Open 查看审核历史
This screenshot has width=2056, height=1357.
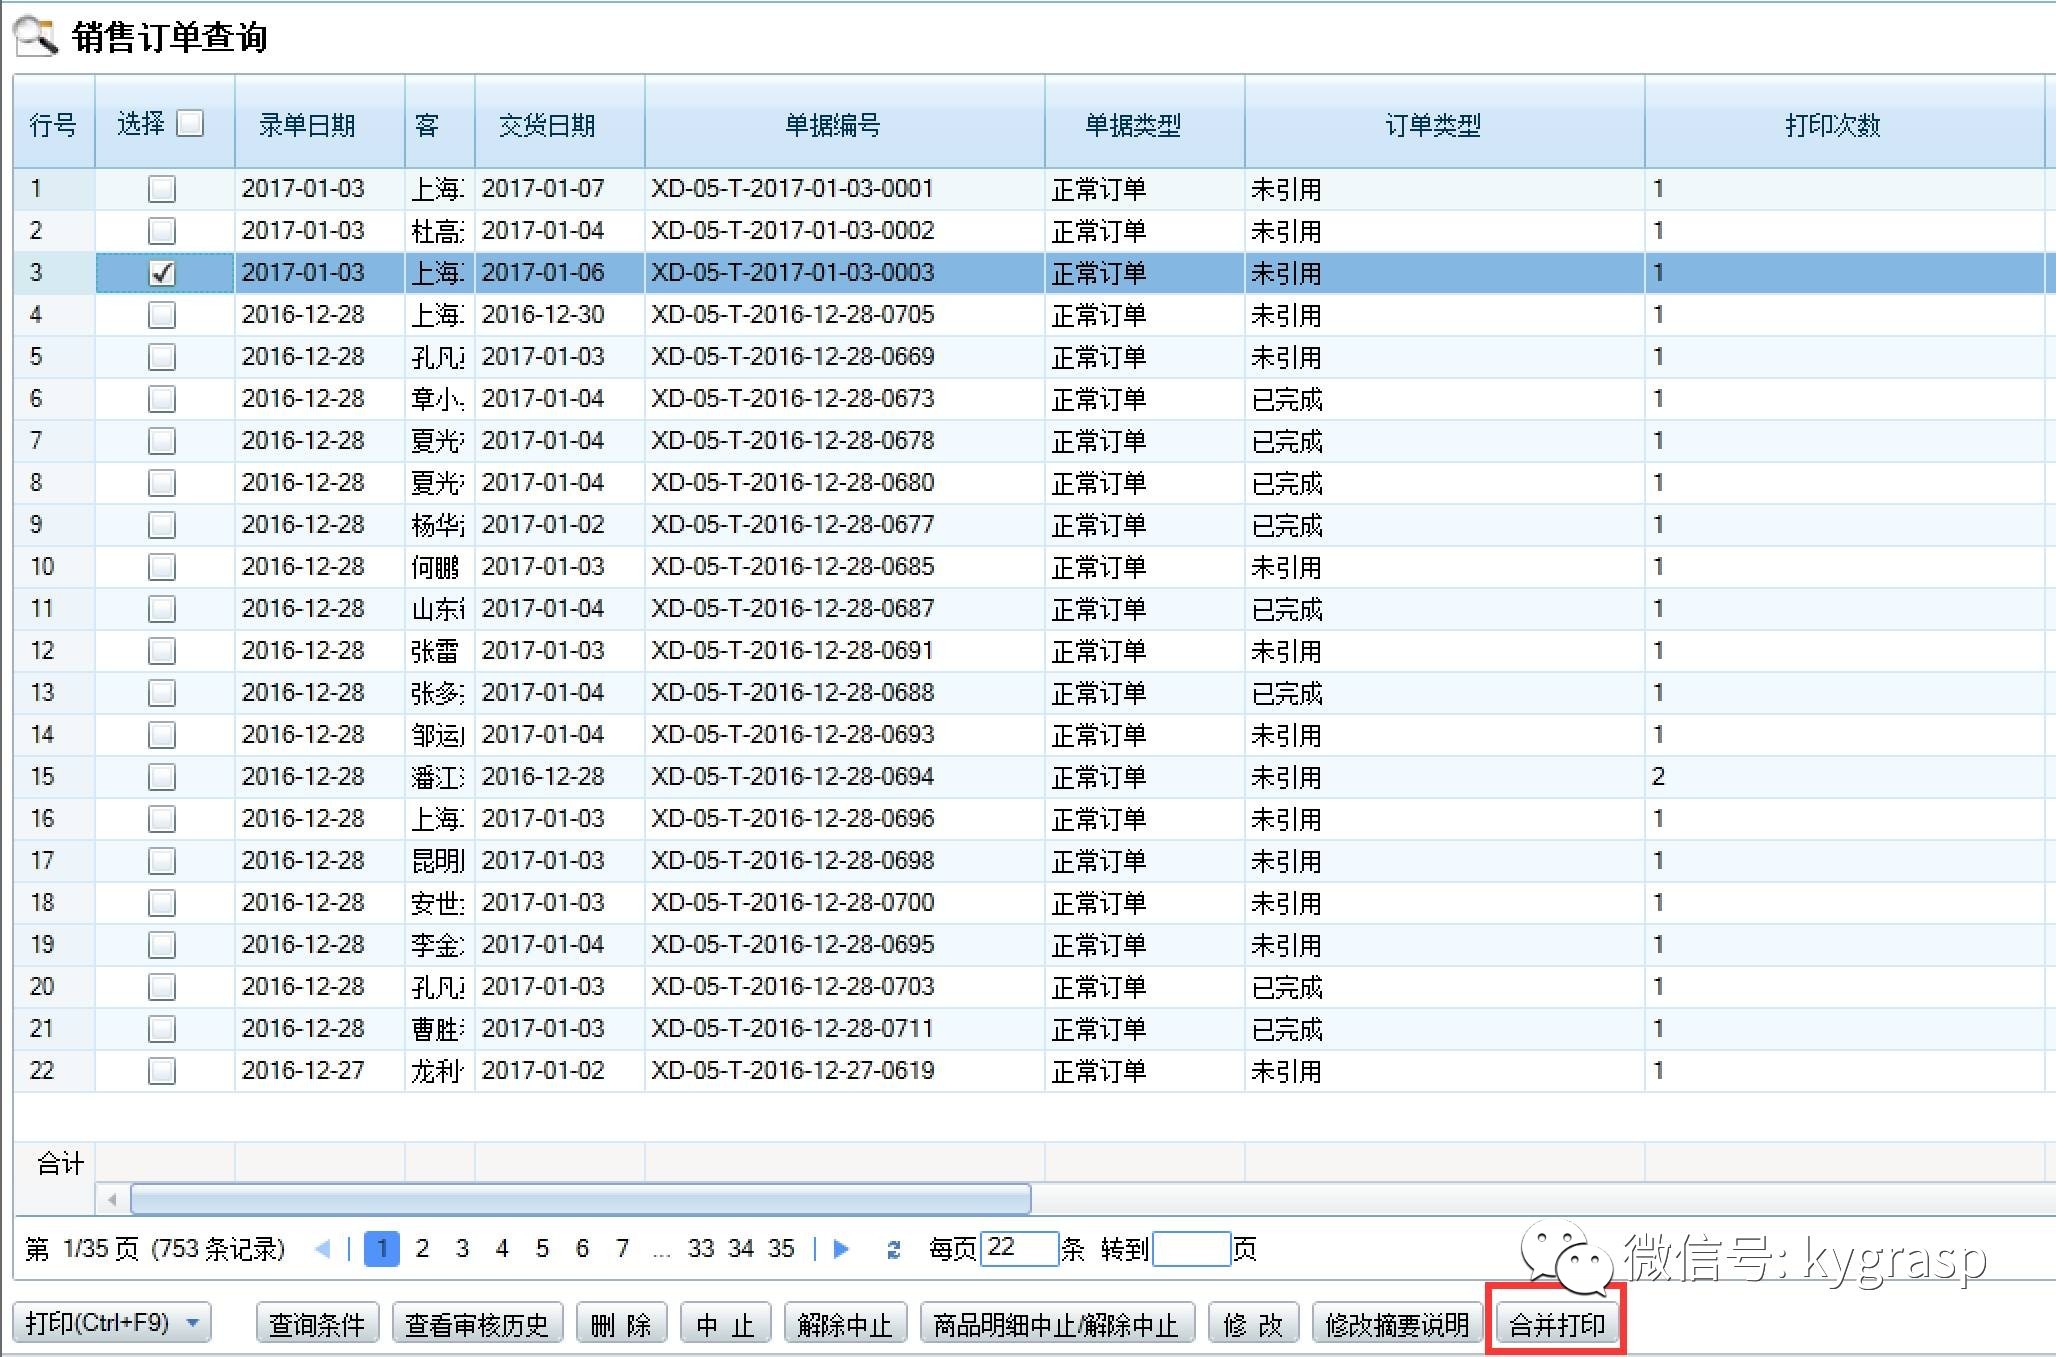click(x=477, y=1325)
